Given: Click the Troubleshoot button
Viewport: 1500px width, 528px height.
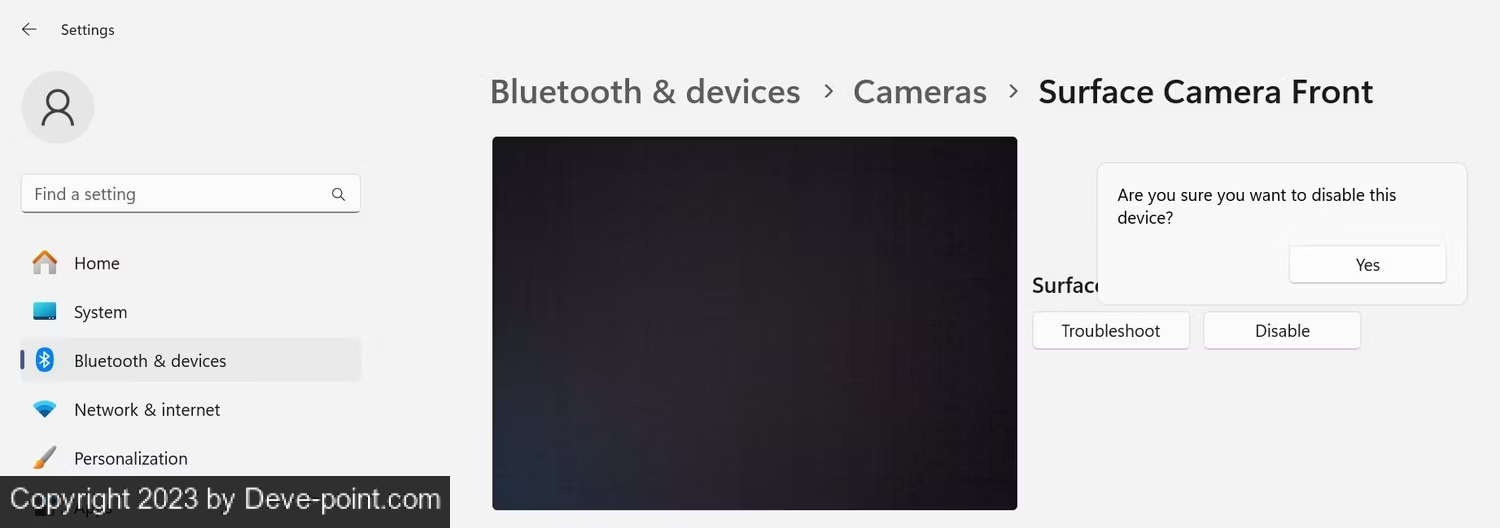Looking at the screenshot, I should coord(1111,331).
